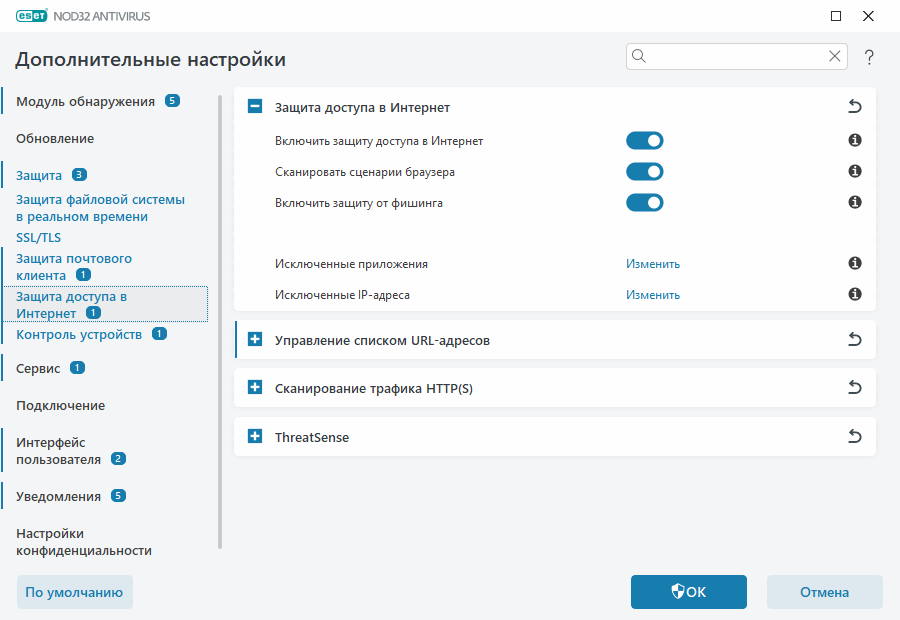Click revert icon on «Сканирование трафика HTTP(S)»
This screenshot has height=620, width=900.
click(x=854, y=388)
